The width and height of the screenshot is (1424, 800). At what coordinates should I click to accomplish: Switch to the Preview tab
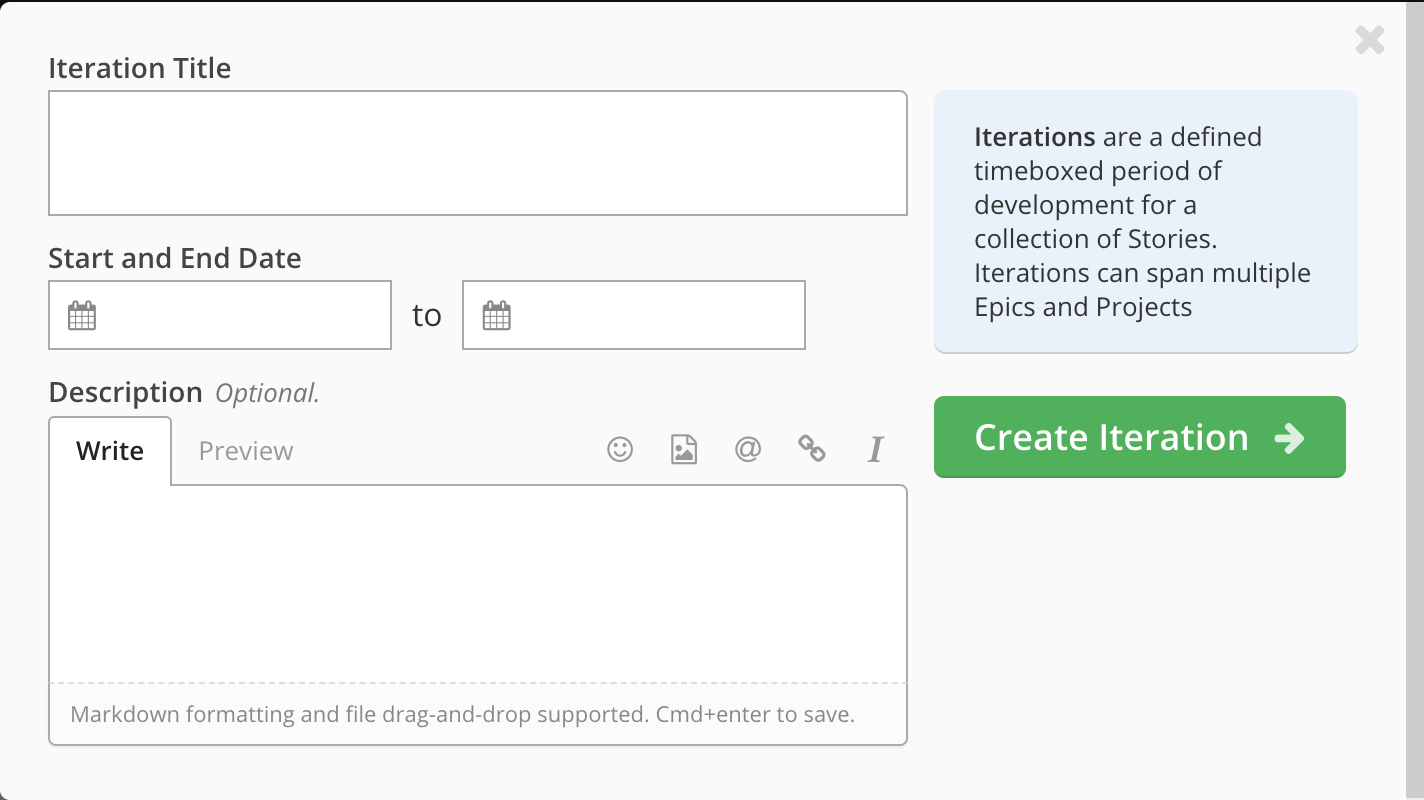[246, 451]
